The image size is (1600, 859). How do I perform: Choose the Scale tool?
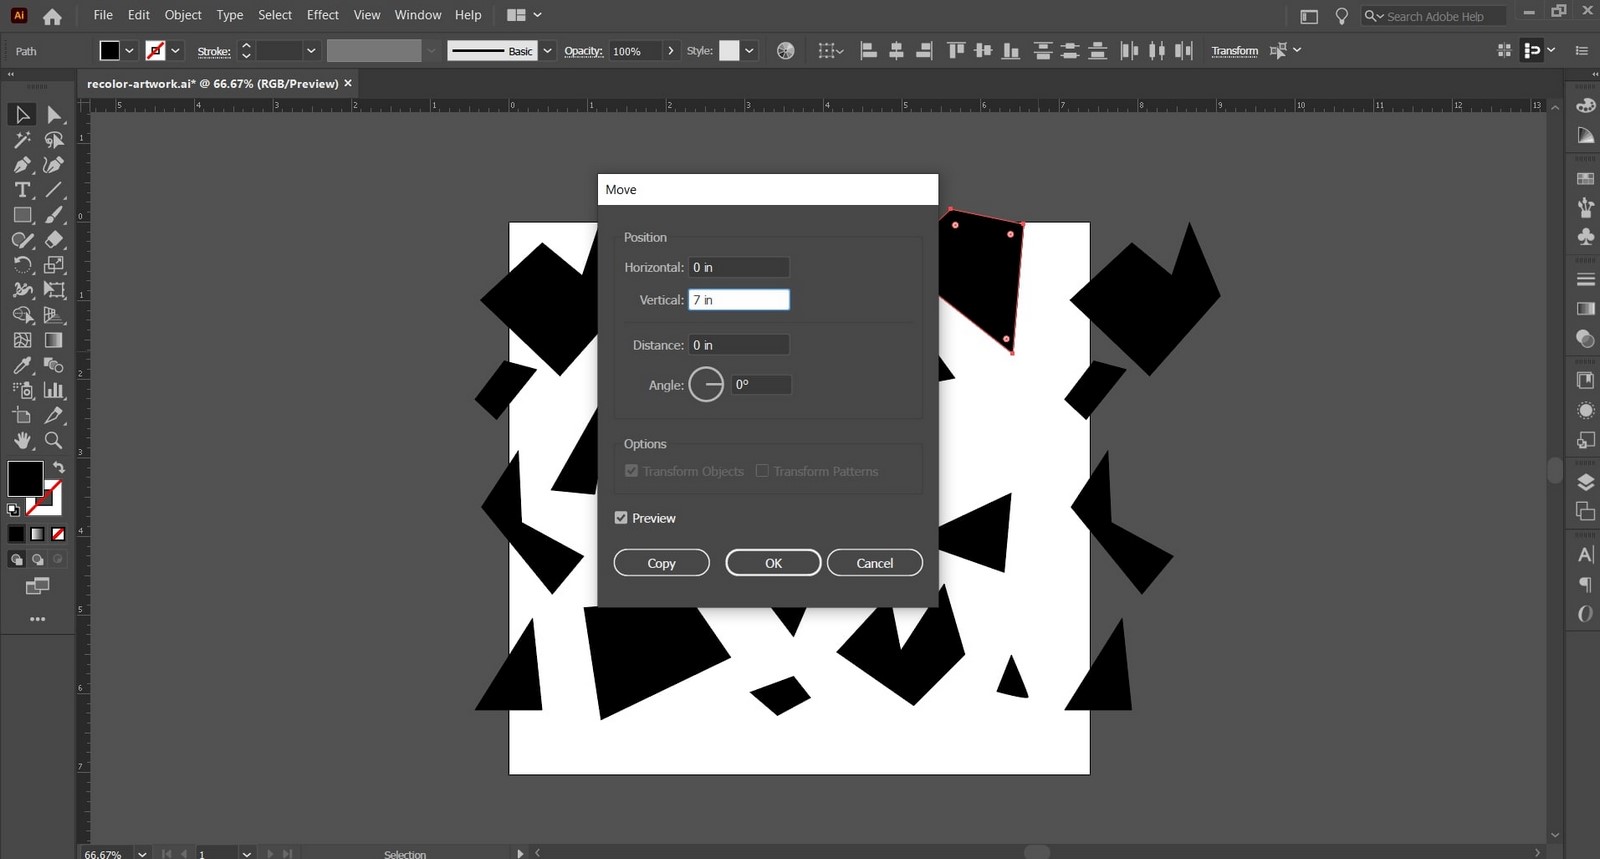(x=54, y=265)
